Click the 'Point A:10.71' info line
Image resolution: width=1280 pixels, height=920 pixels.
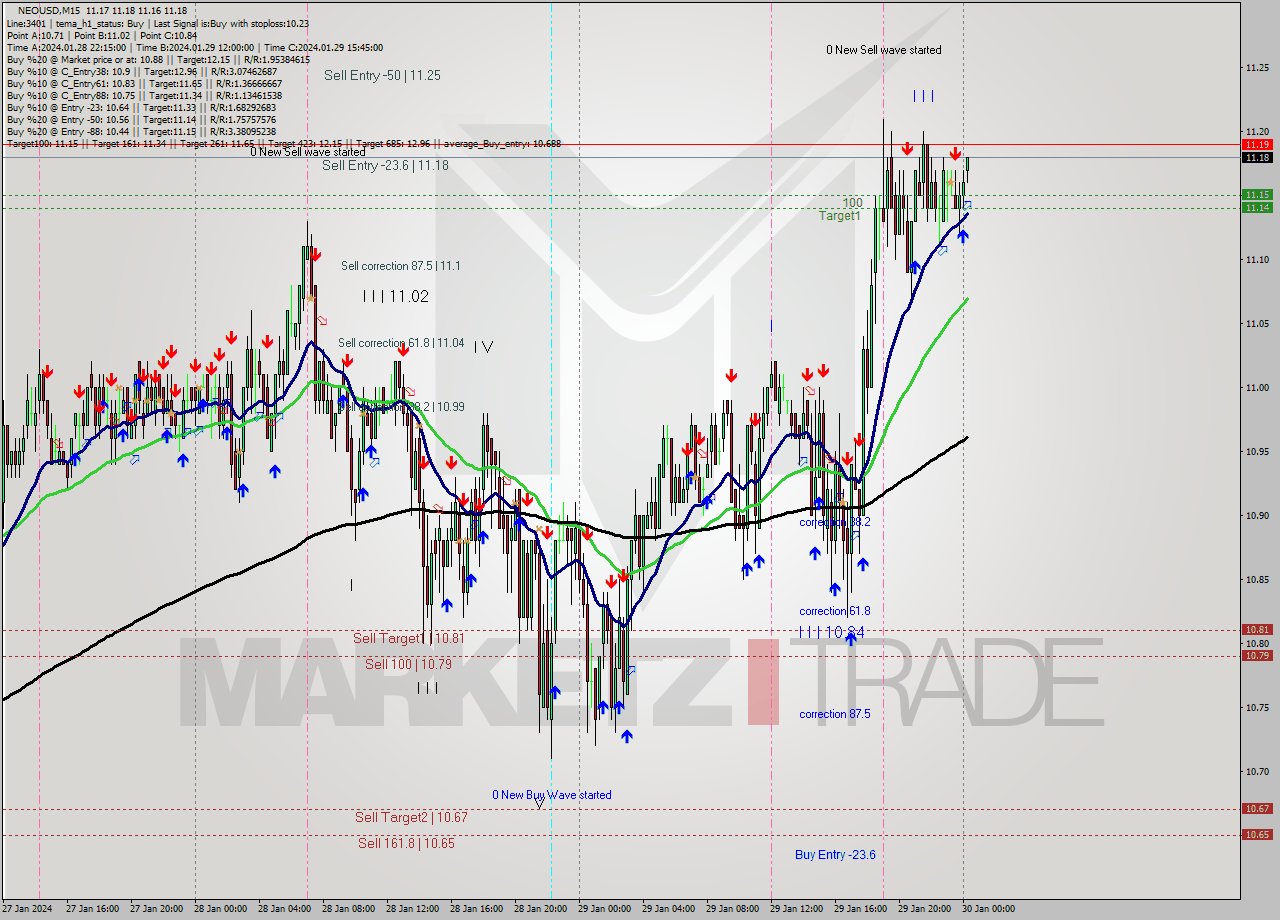pyautogui.click(x=35, y=35)
